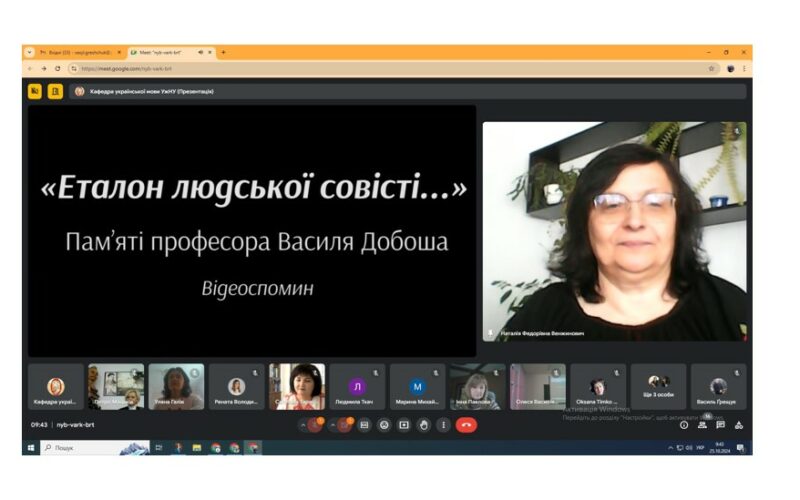Switch to the first Gmail browser tab

click(78, 52)
